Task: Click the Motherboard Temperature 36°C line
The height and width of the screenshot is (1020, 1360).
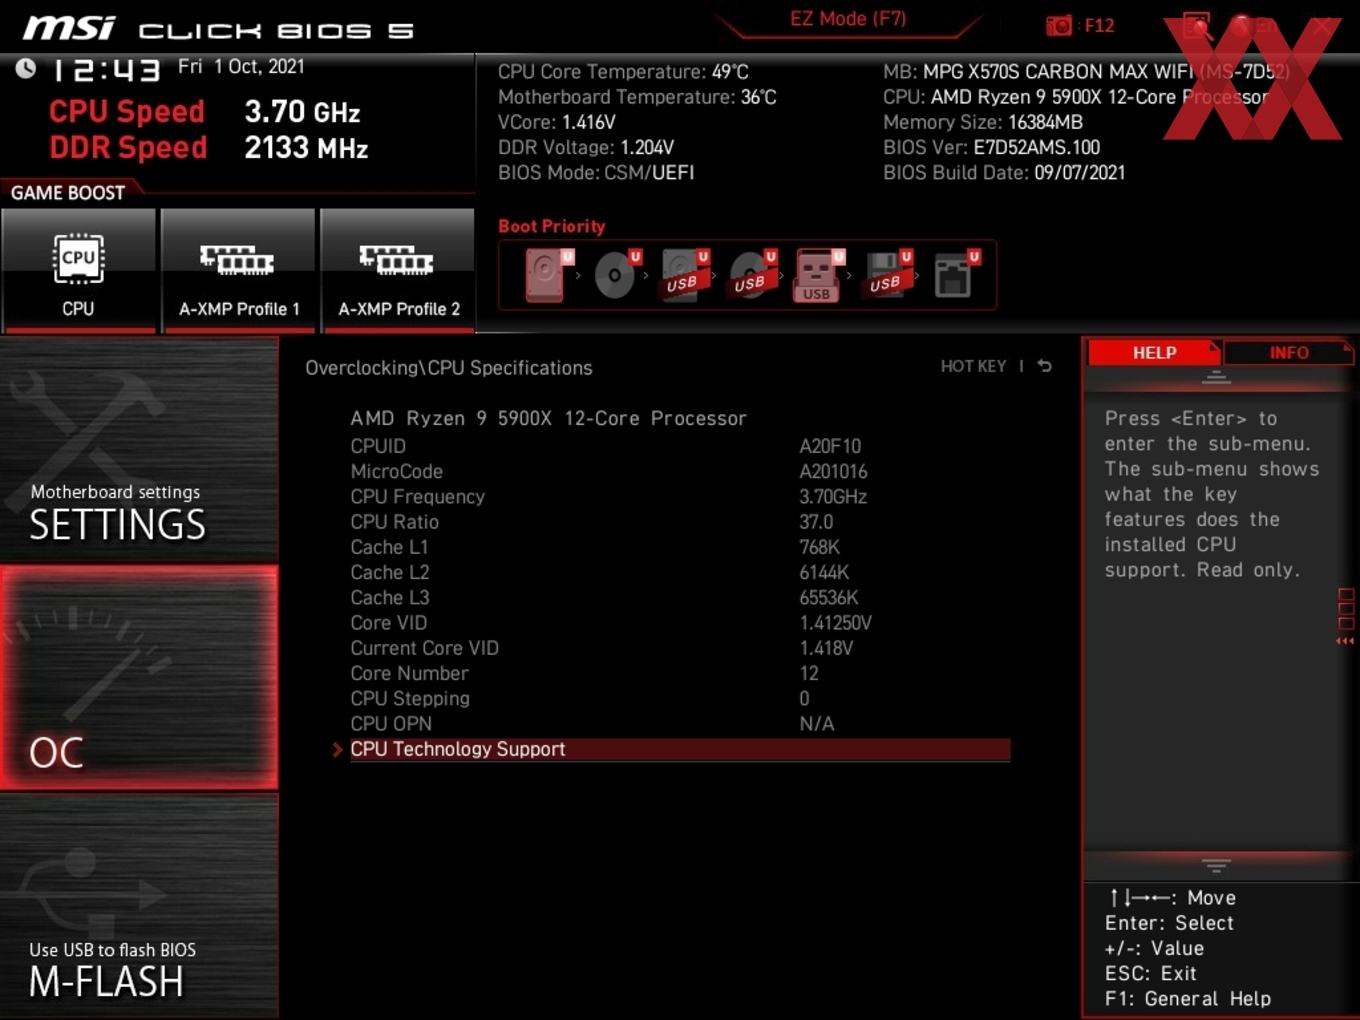Action: click(637, 97)
